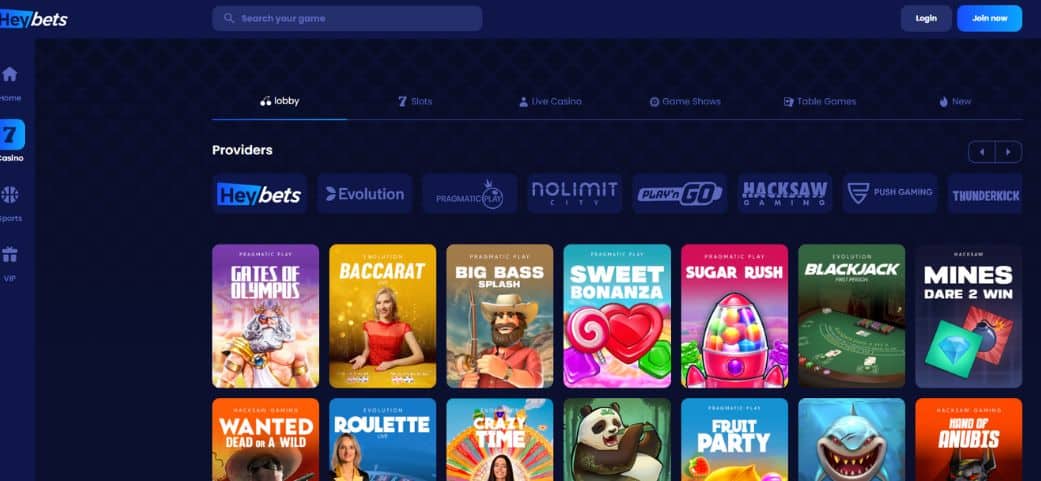1041x481 pixels.
Task: Open the Game Shows tab
Action: click(684, 102)
